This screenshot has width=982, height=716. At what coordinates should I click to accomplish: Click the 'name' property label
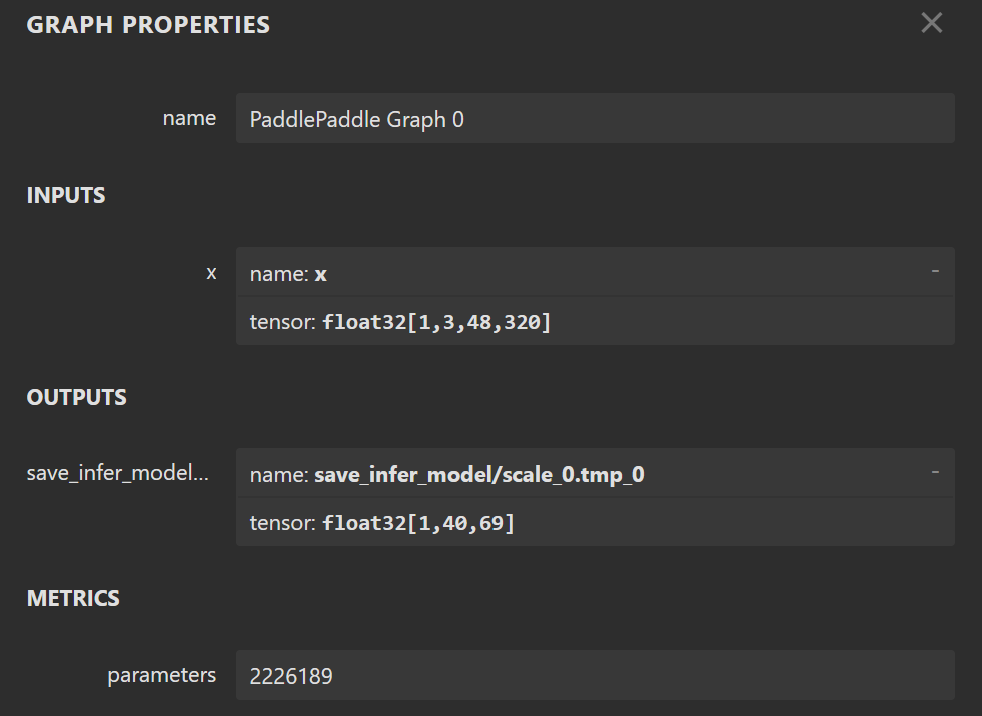click(189, 118)
